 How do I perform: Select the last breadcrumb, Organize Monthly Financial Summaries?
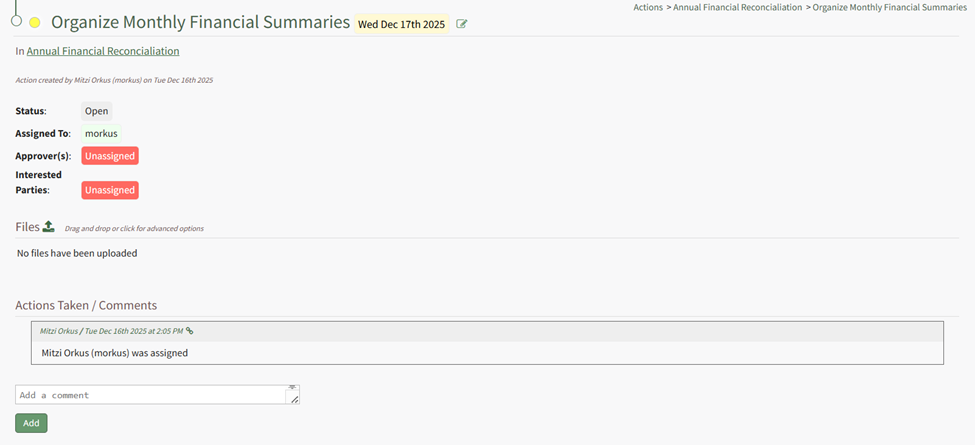889,7
